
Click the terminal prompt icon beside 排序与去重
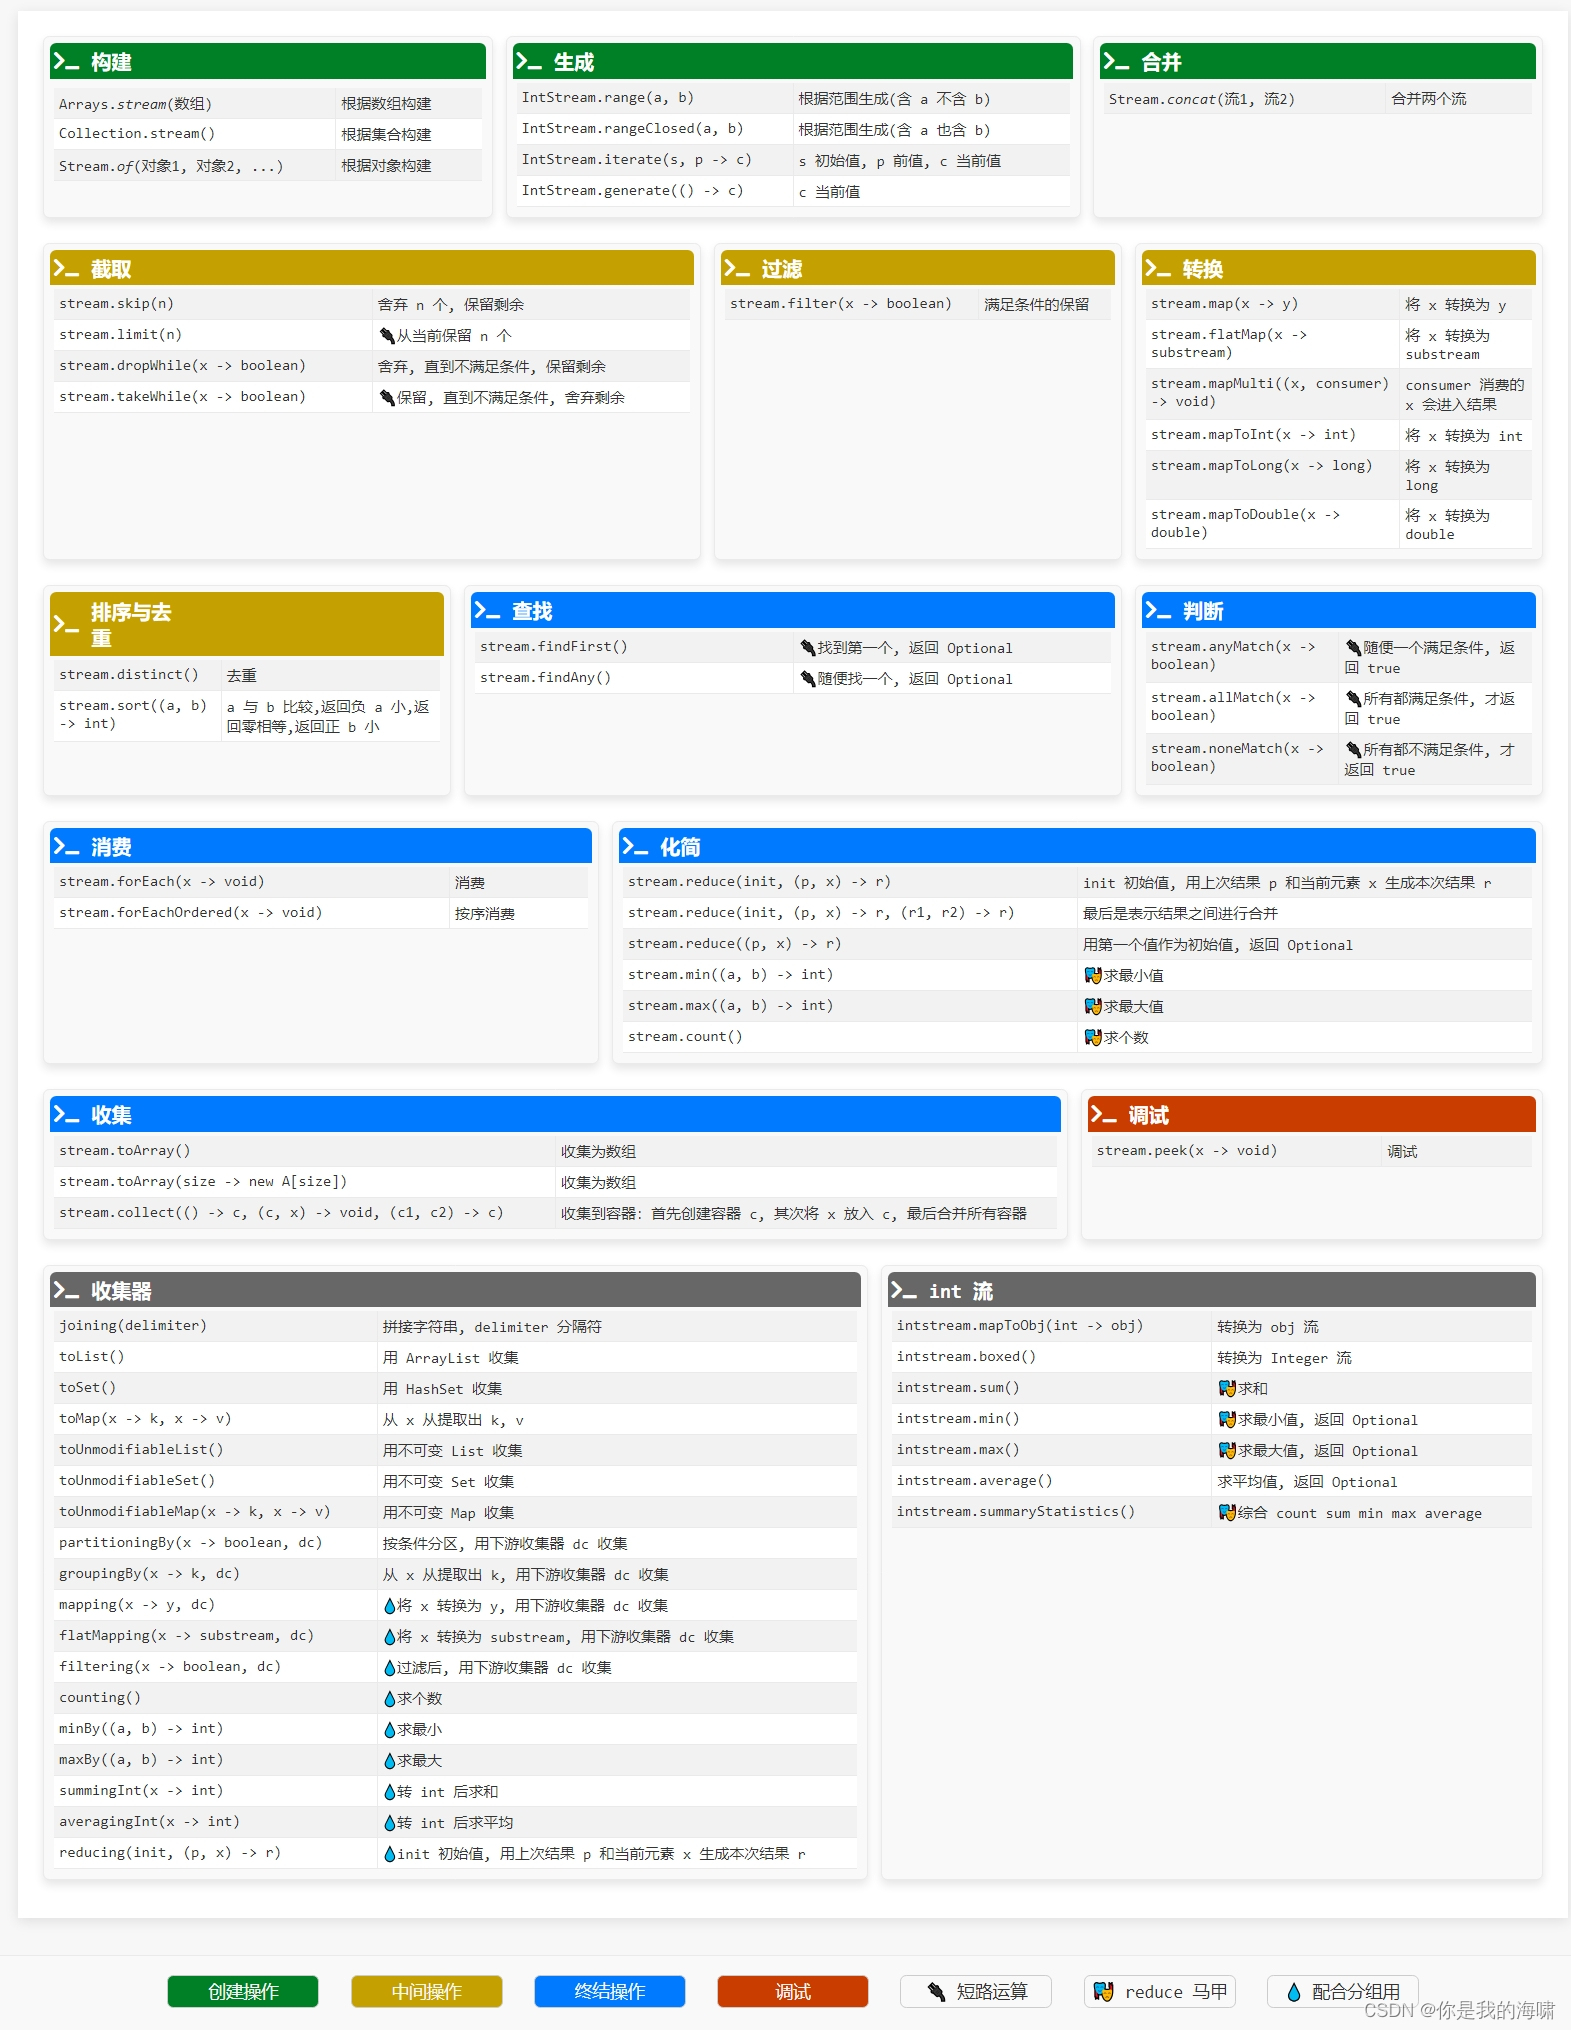click(66, 625)
